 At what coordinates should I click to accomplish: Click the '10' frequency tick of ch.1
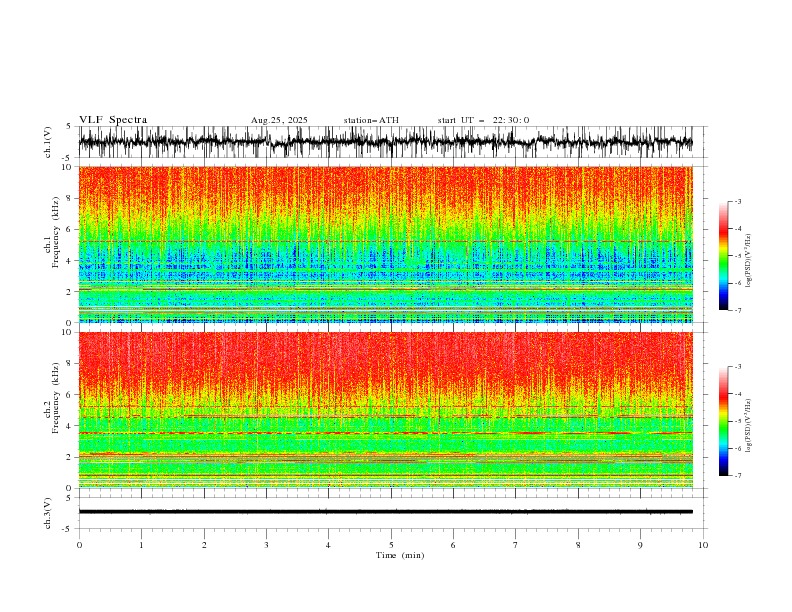click(68, 167)
